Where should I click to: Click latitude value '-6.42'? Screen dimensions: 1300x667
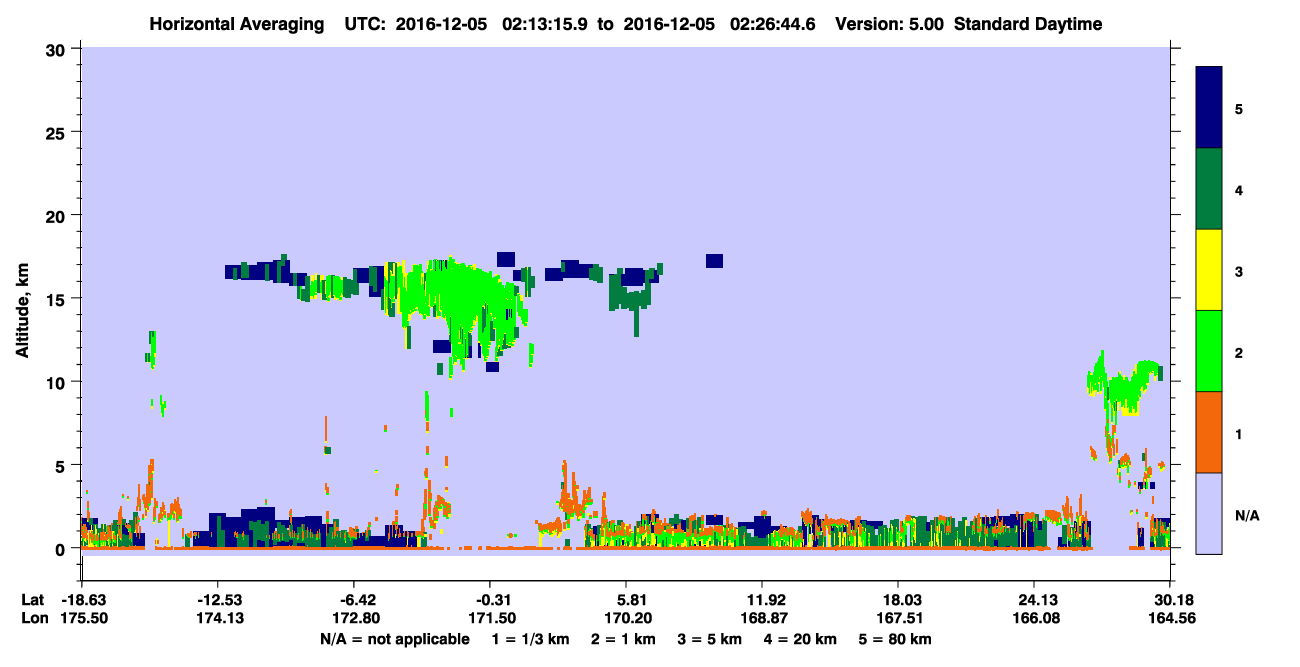pyautogui.click(x=357, y=600)
